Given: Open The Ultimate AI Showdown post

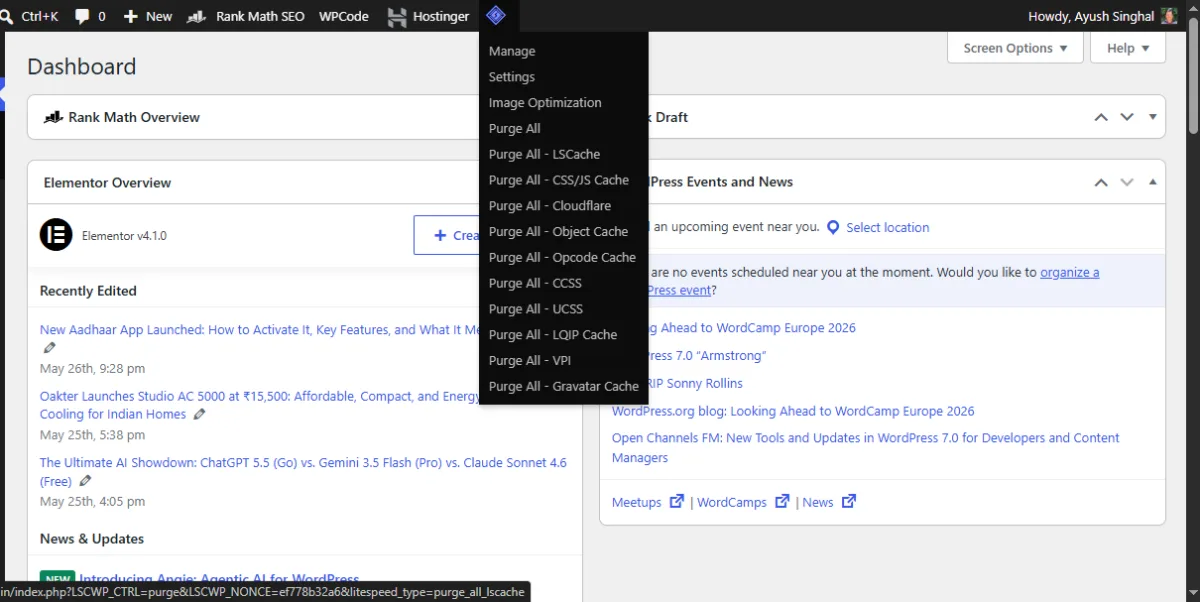Looking at the screenshot, I should 303,472.
